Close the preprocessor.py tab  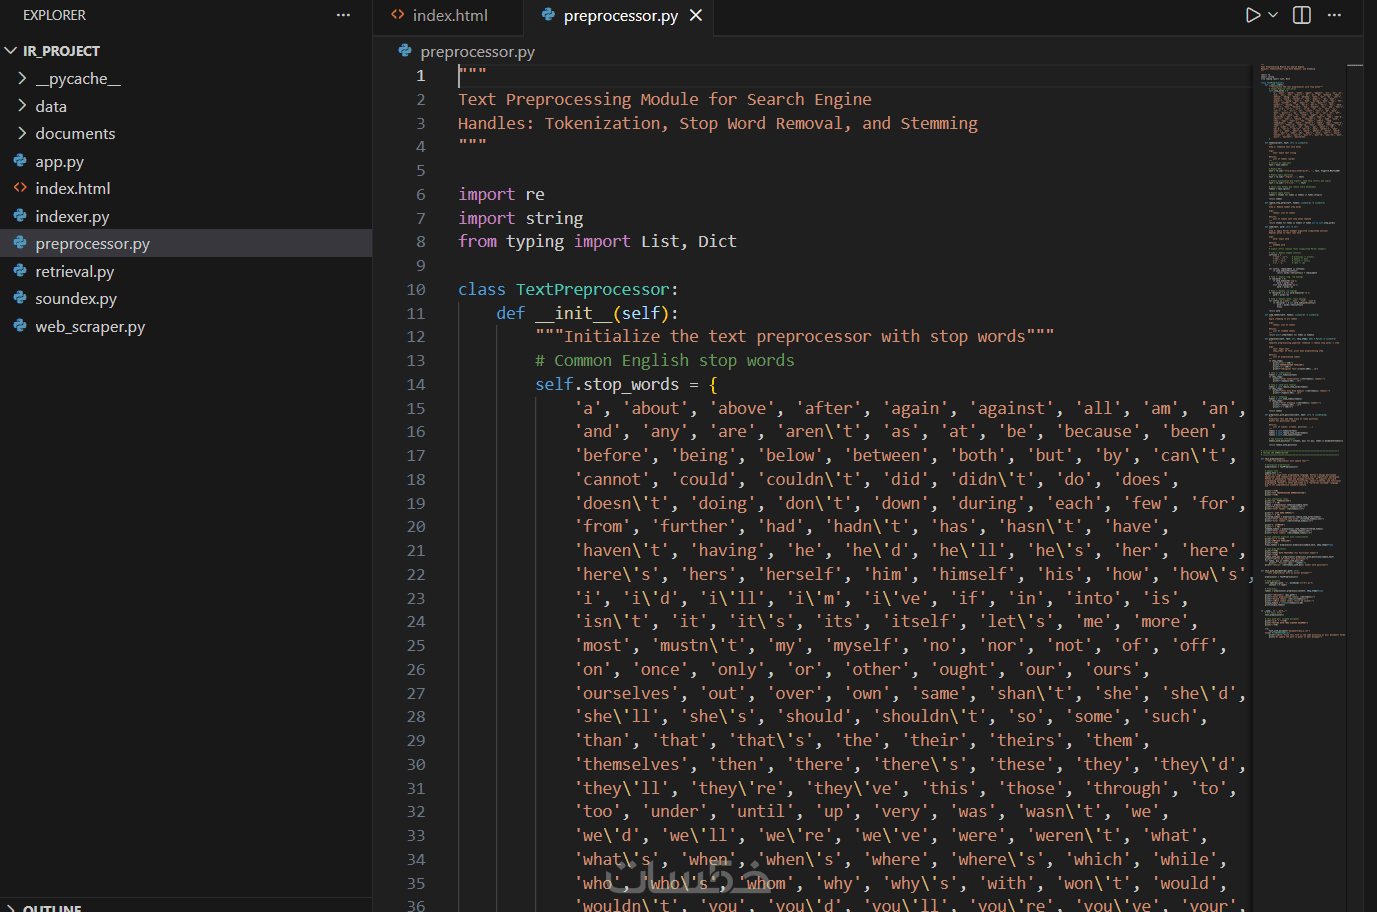point(696,15)
